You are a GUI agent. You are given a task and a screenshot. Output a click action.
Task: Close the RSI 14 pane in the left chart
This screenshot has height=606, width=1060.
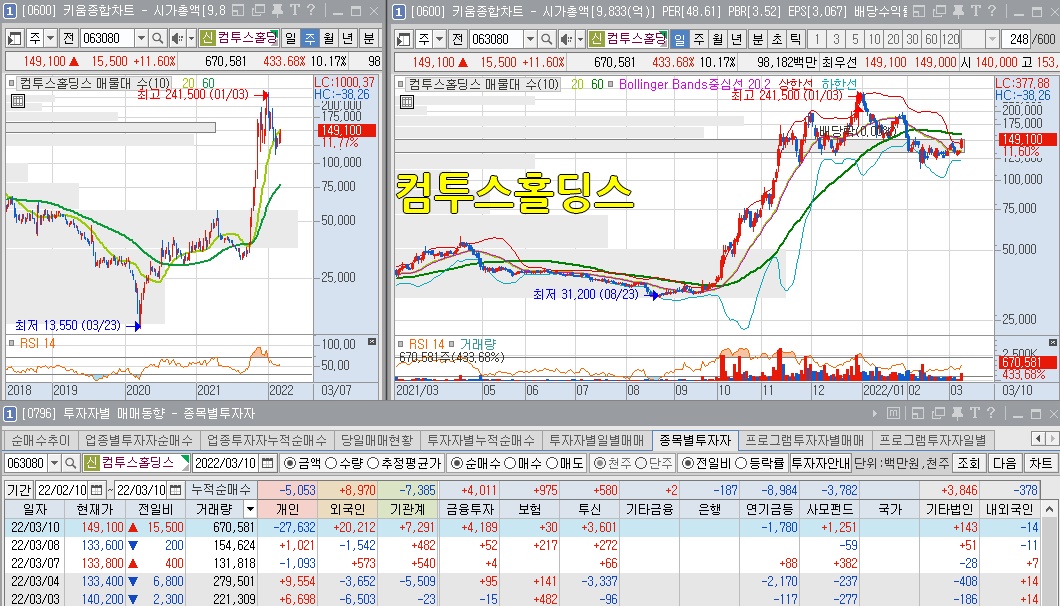coord(371,342)
